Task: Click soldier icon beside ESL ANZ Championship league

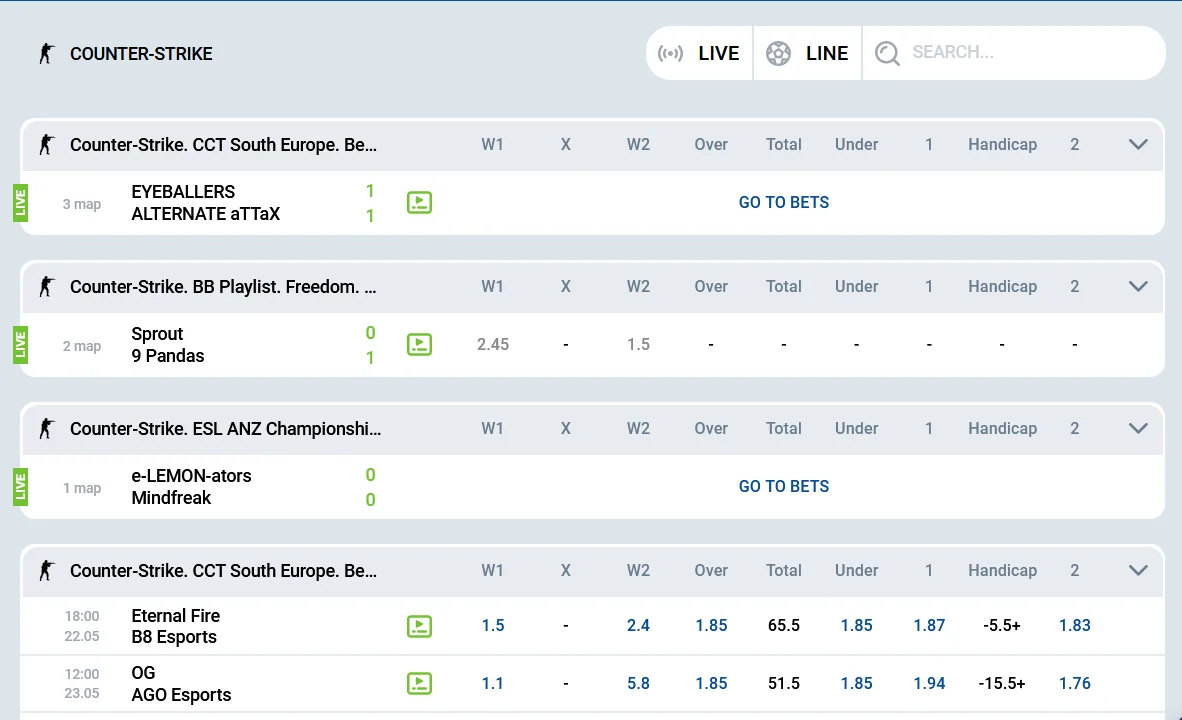Action: tap(47, 428)
